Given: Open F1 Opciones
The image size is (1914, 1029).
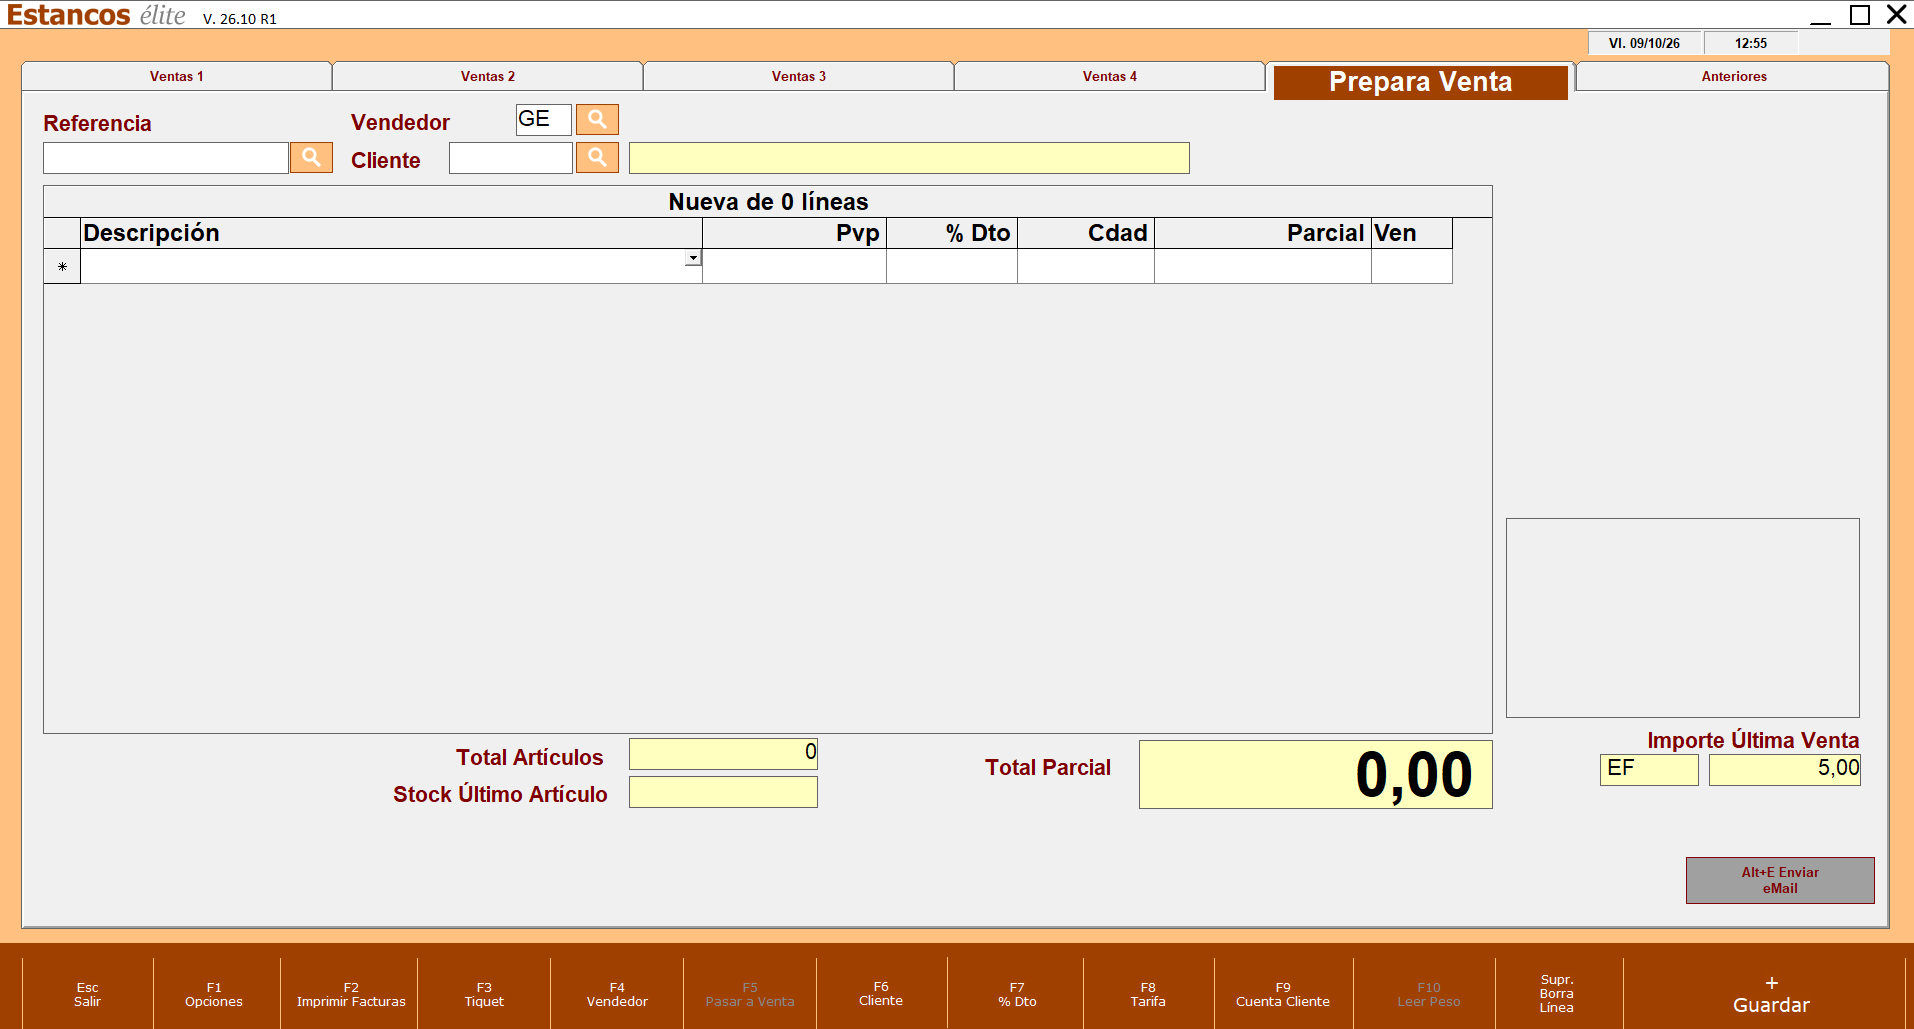Looking at the screenshot, I should pos(214,994).
